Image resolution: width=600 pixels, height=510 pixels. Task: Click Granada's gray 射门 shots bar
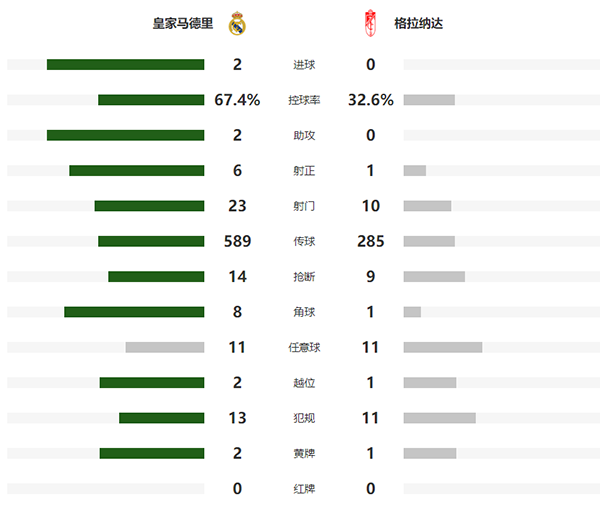pyautogui.click(x=427, y=206)
